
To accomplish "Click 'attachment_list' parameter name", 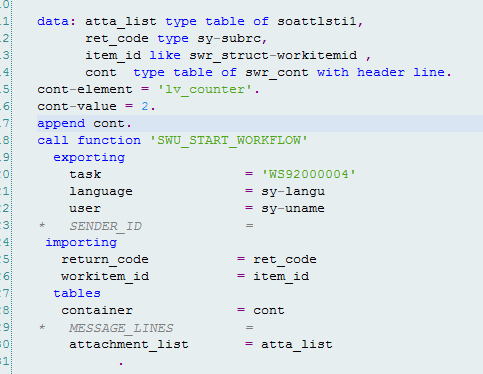I will pyautogui.click(x=129, y=345).
